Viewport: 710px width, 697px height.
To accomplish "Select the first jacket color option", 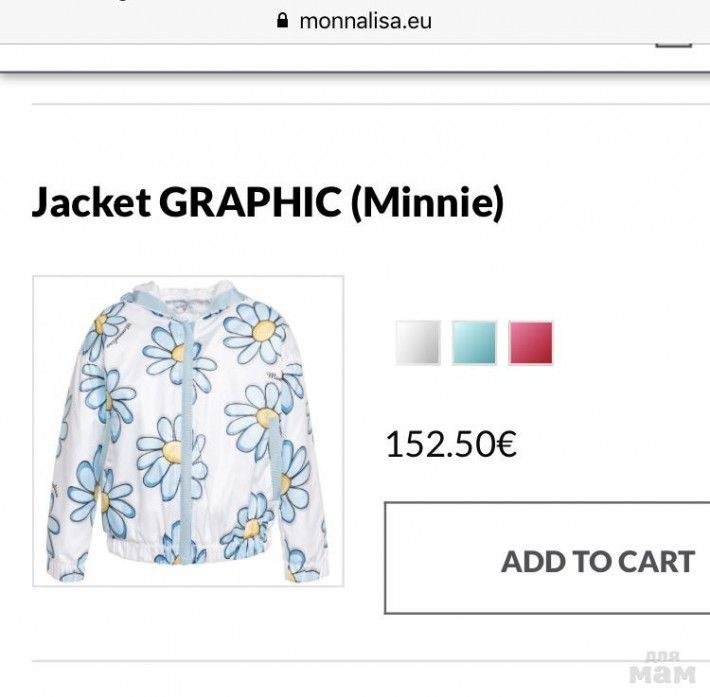I will click(x=417, y=343).
